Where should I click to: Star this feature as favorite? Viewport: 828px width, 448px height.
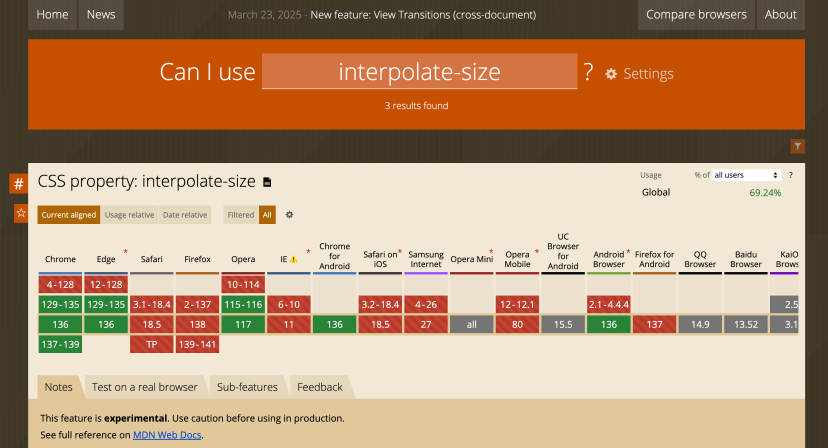click(21, 213)
